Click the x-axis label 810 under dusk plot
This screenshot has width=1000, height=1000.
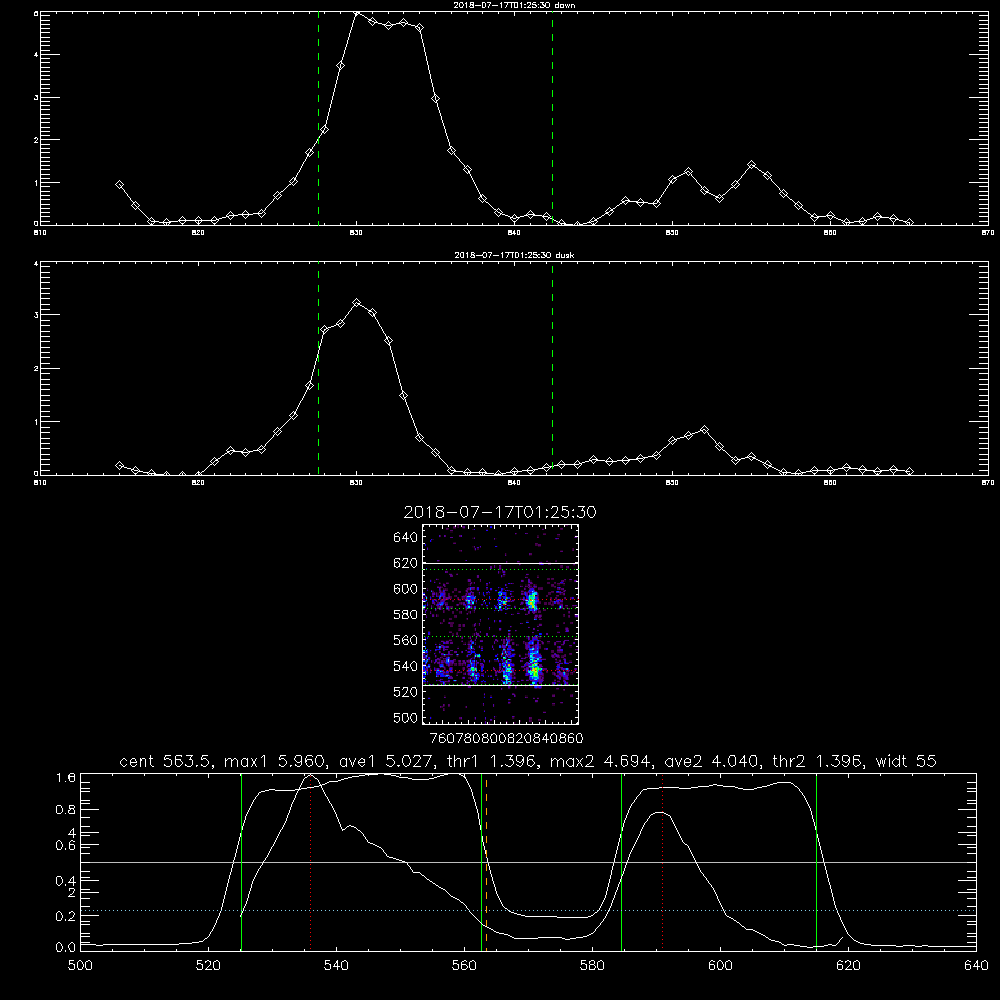pos(40,483)
